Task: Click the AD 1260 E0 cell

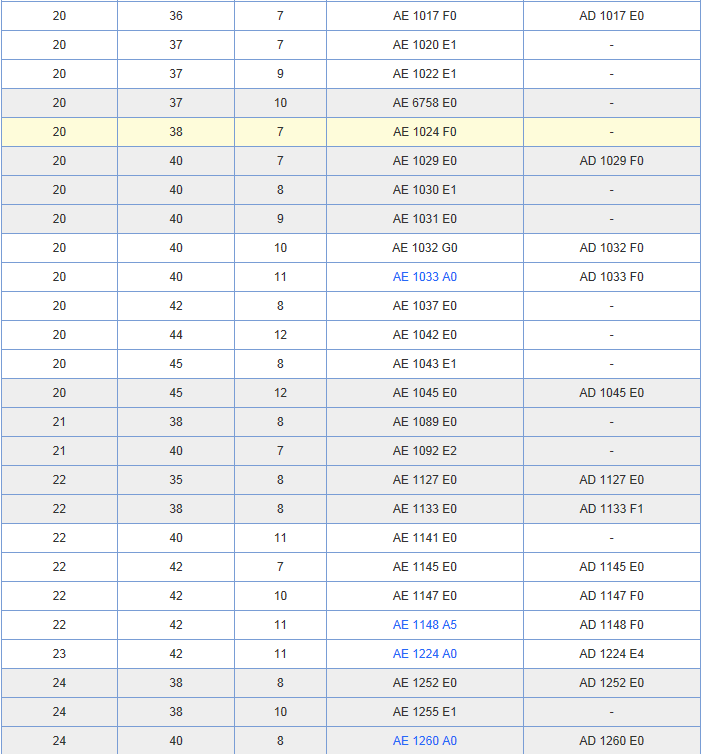Action: [611, 741]
